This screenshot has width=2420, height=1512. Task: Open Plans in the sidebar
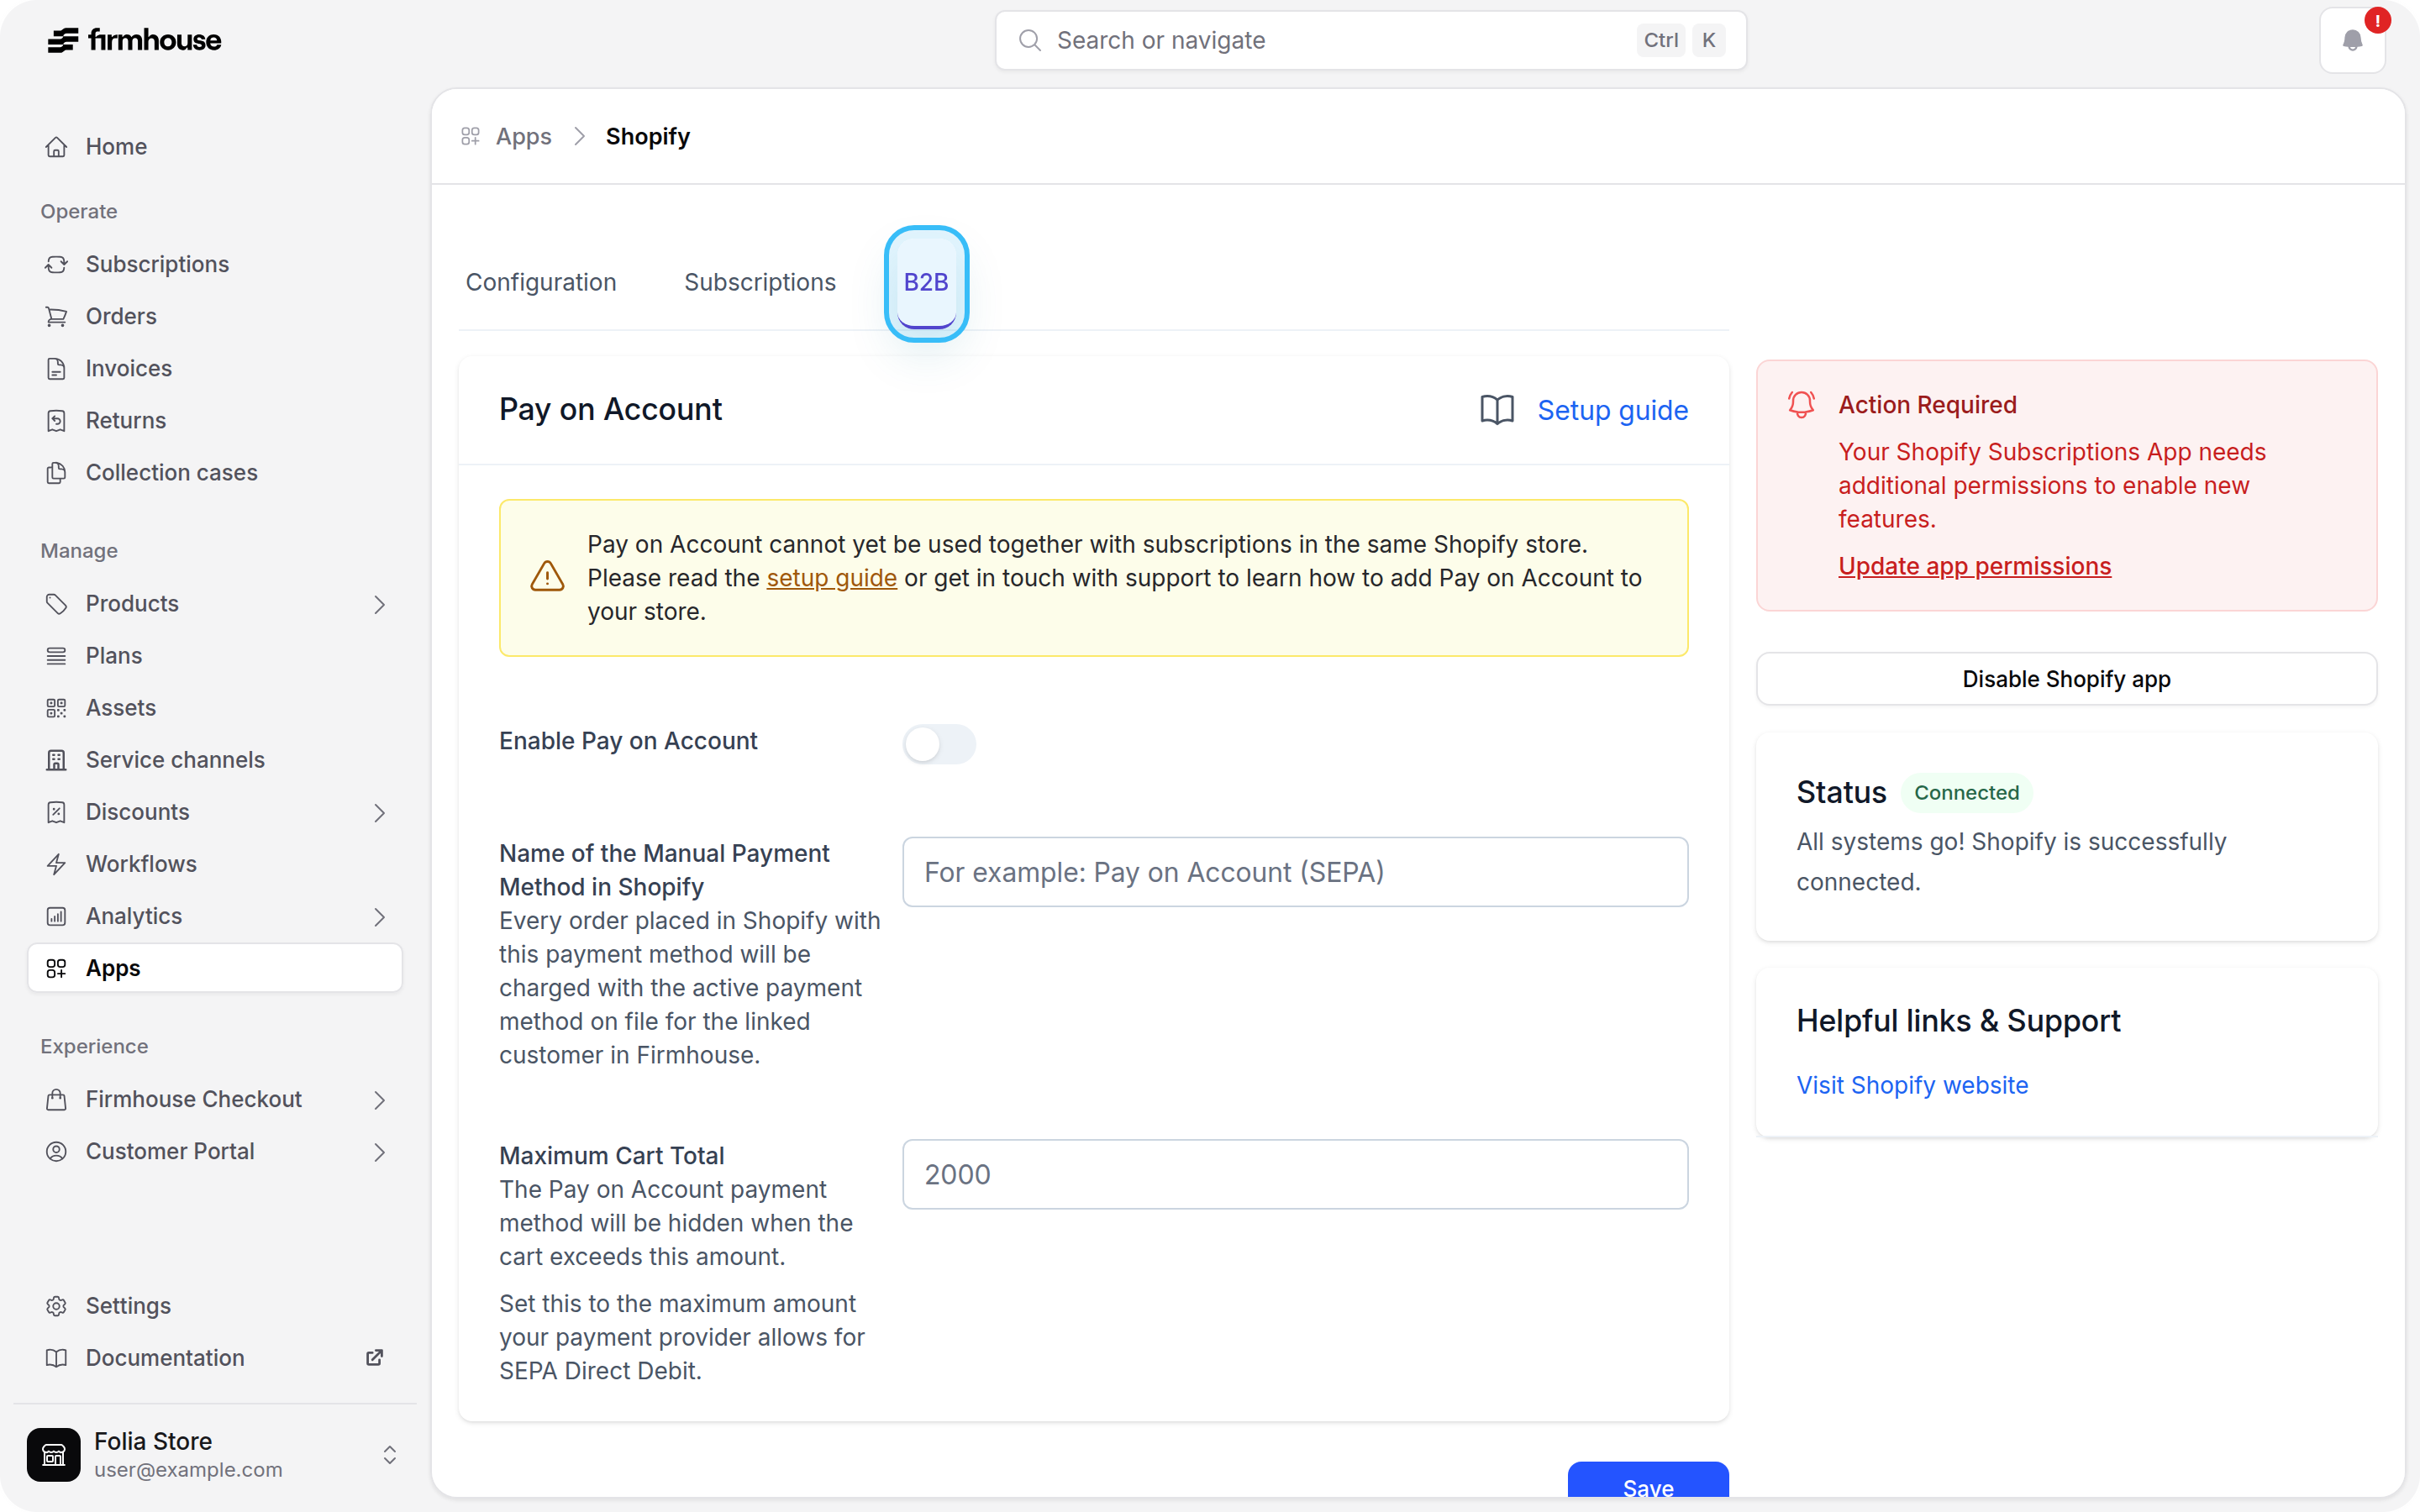(x=214, y=656)
